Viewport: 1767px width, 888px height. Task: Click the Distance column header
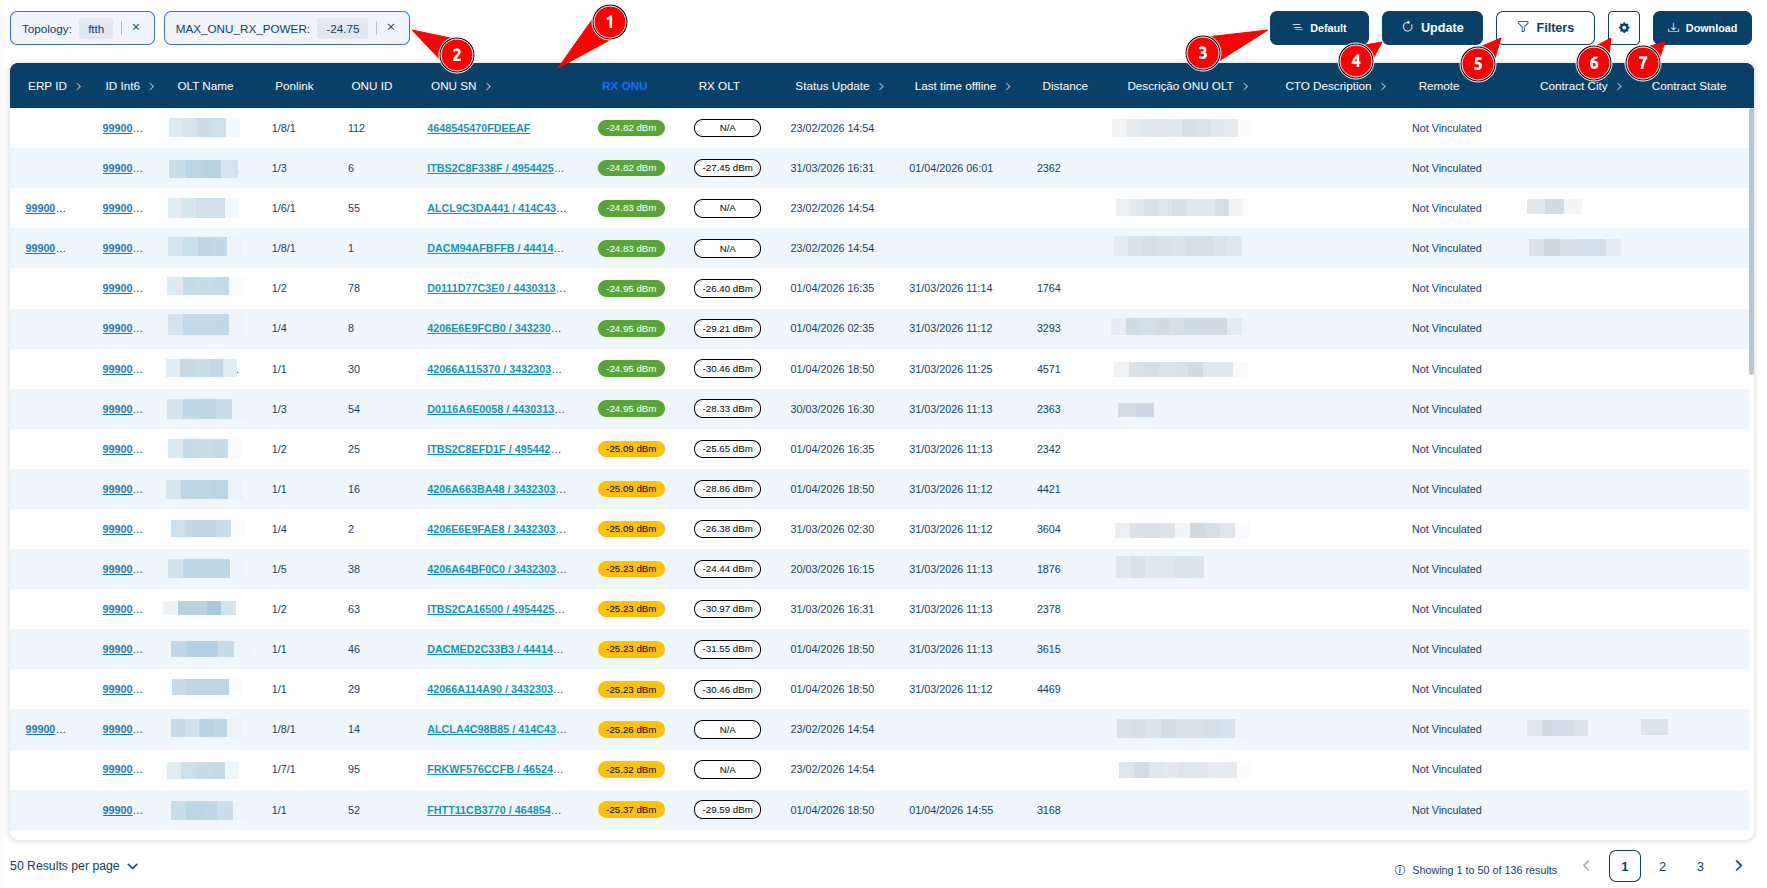click(x=1065, y=87)
